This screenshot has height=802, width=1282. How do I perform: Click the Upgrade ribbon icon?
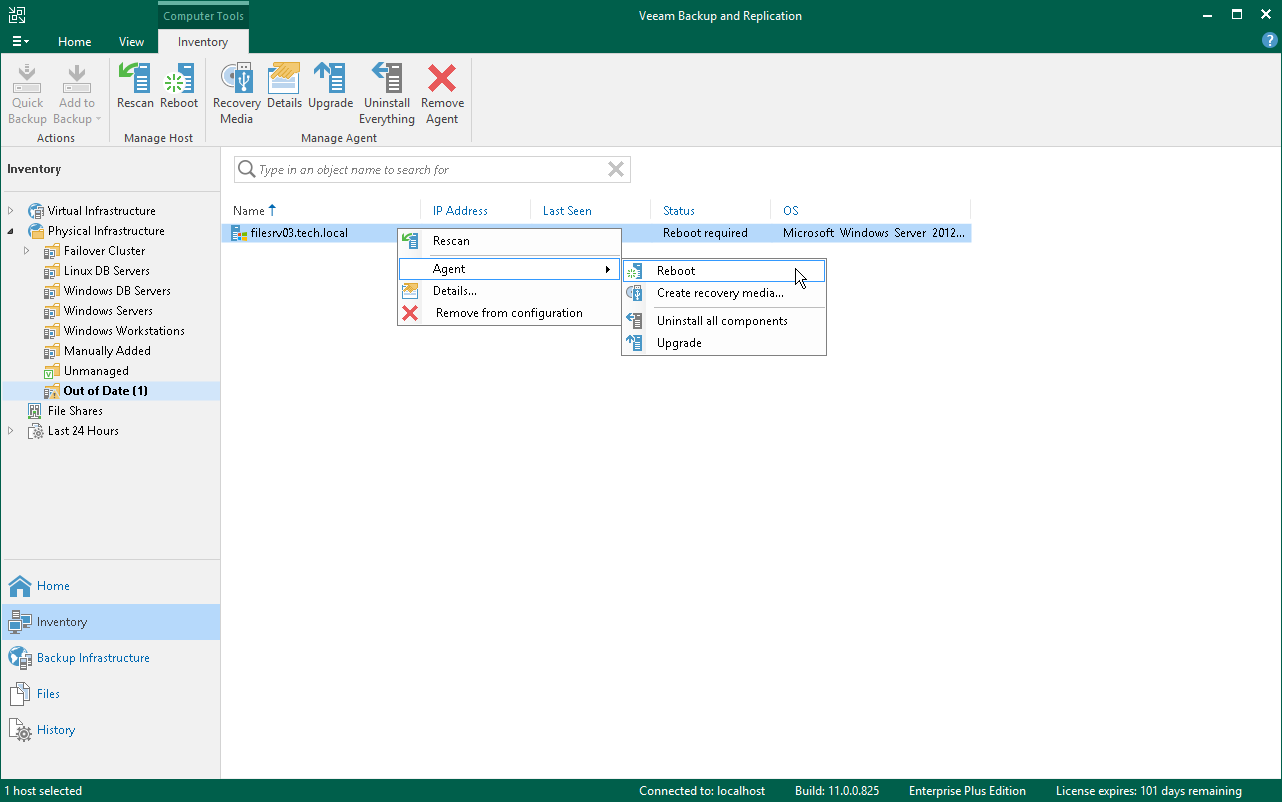point(330,86)
